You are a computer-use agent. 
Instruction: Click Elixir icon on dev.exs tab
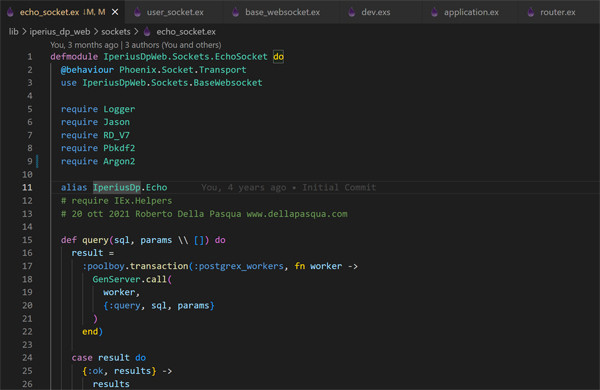click(x=352, y=12)
